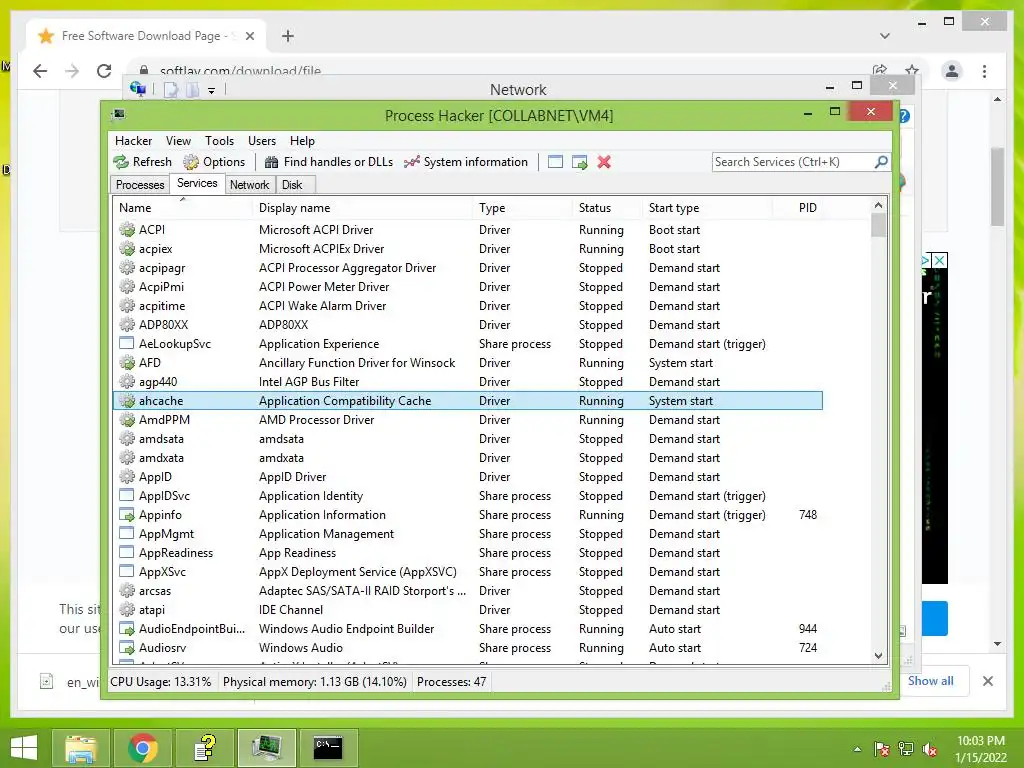This screenshot has height=768, width=1024.
Task: Click Process Hacker taskbar icon
Action: (266, 748)
